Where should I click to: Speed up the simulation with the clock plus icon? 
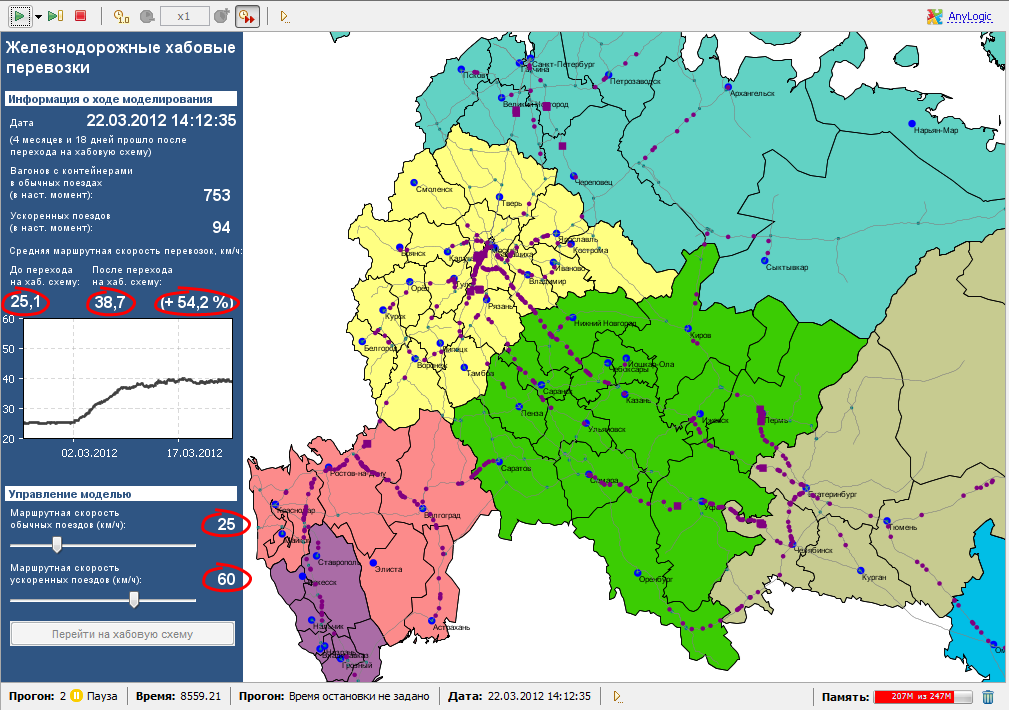coord(221,16)
